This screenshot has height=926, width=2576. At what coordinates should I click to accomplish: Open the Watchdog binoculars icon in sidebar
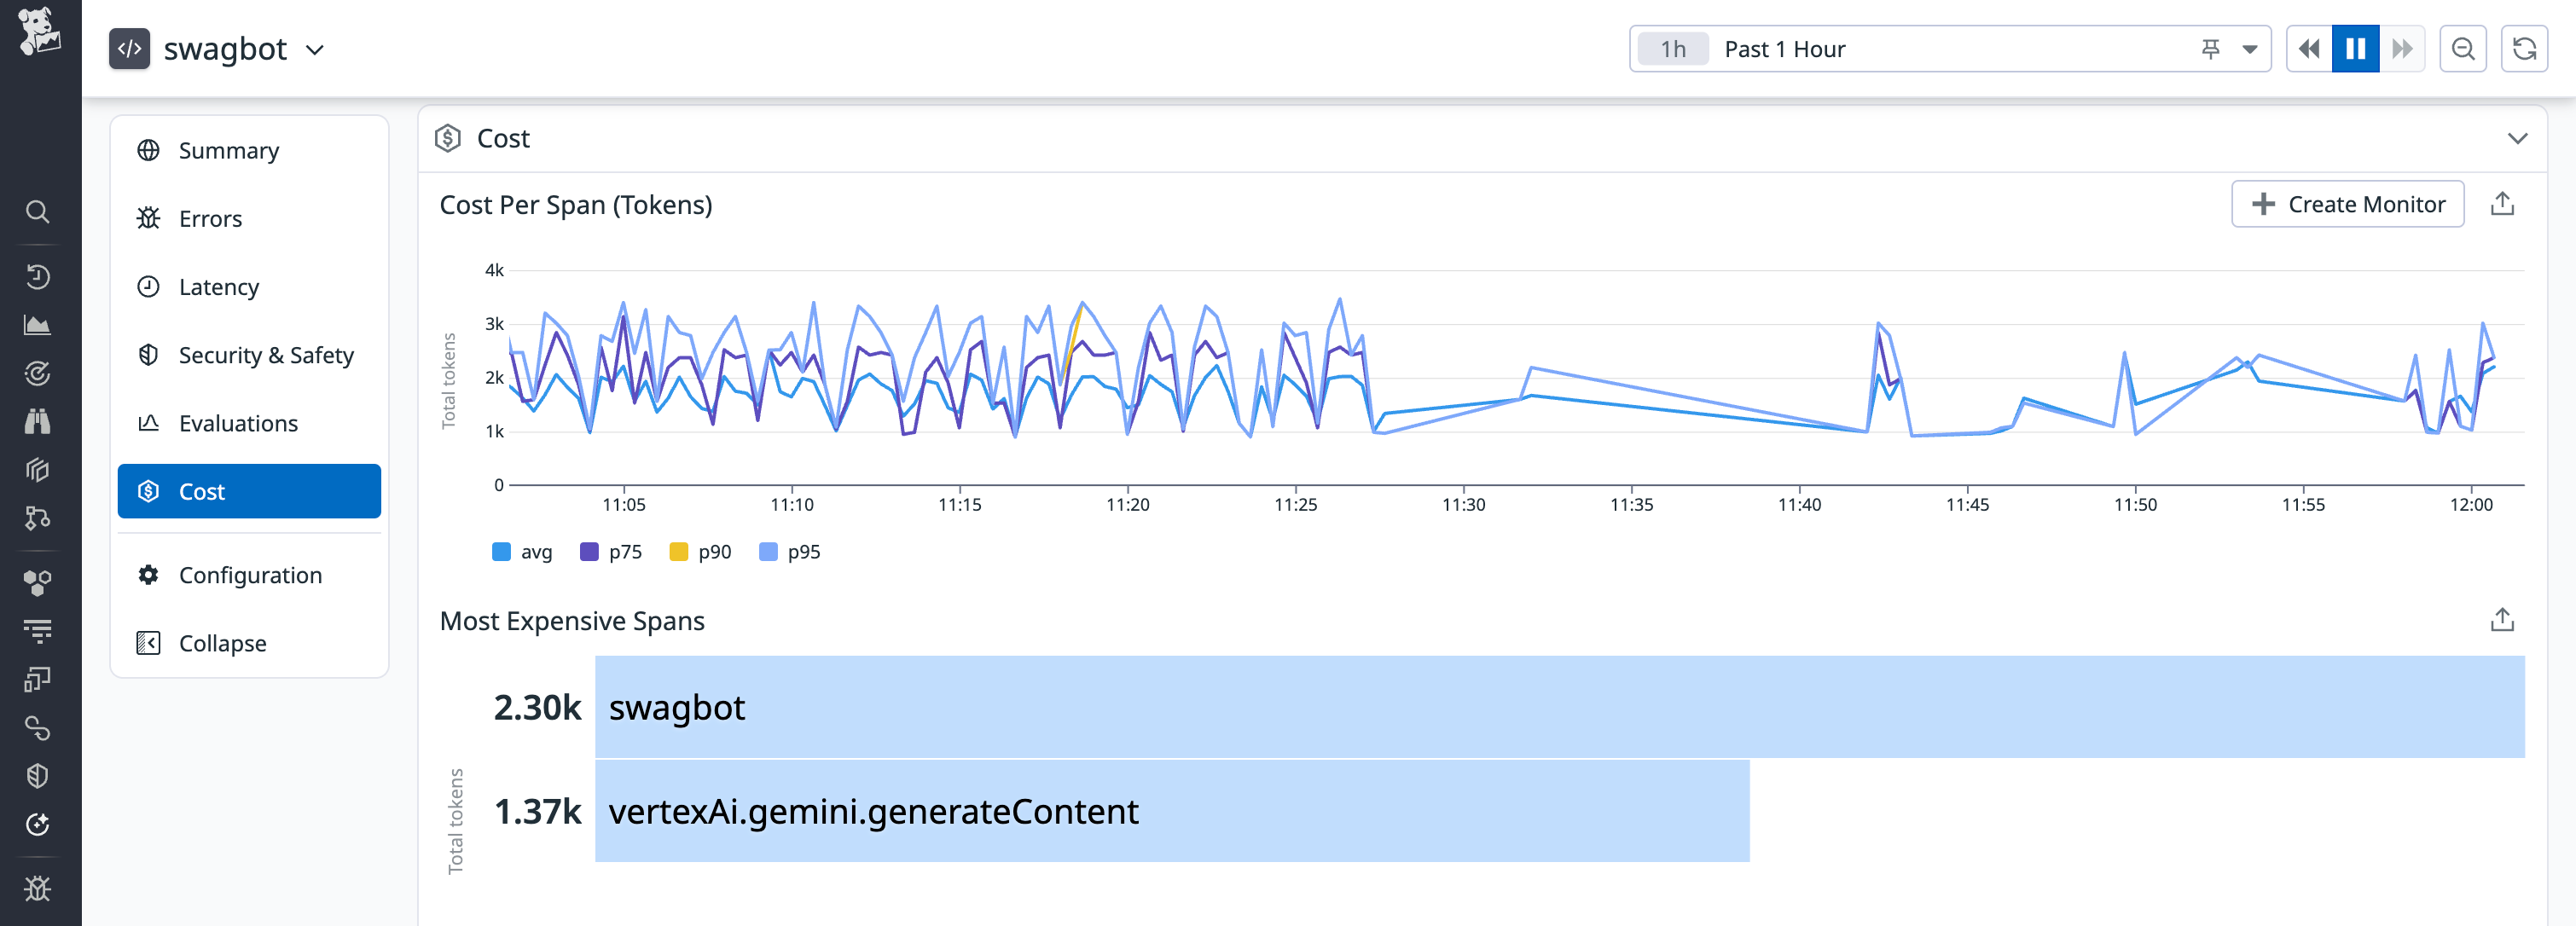click(38, 421)
